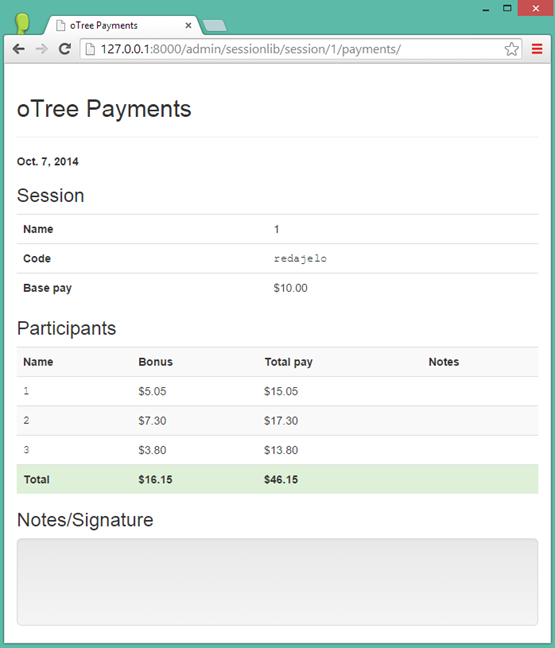The width and height of the screenshot is (555, 648).
Task: Close the oTree Payments tab
Action: (188, 26)
